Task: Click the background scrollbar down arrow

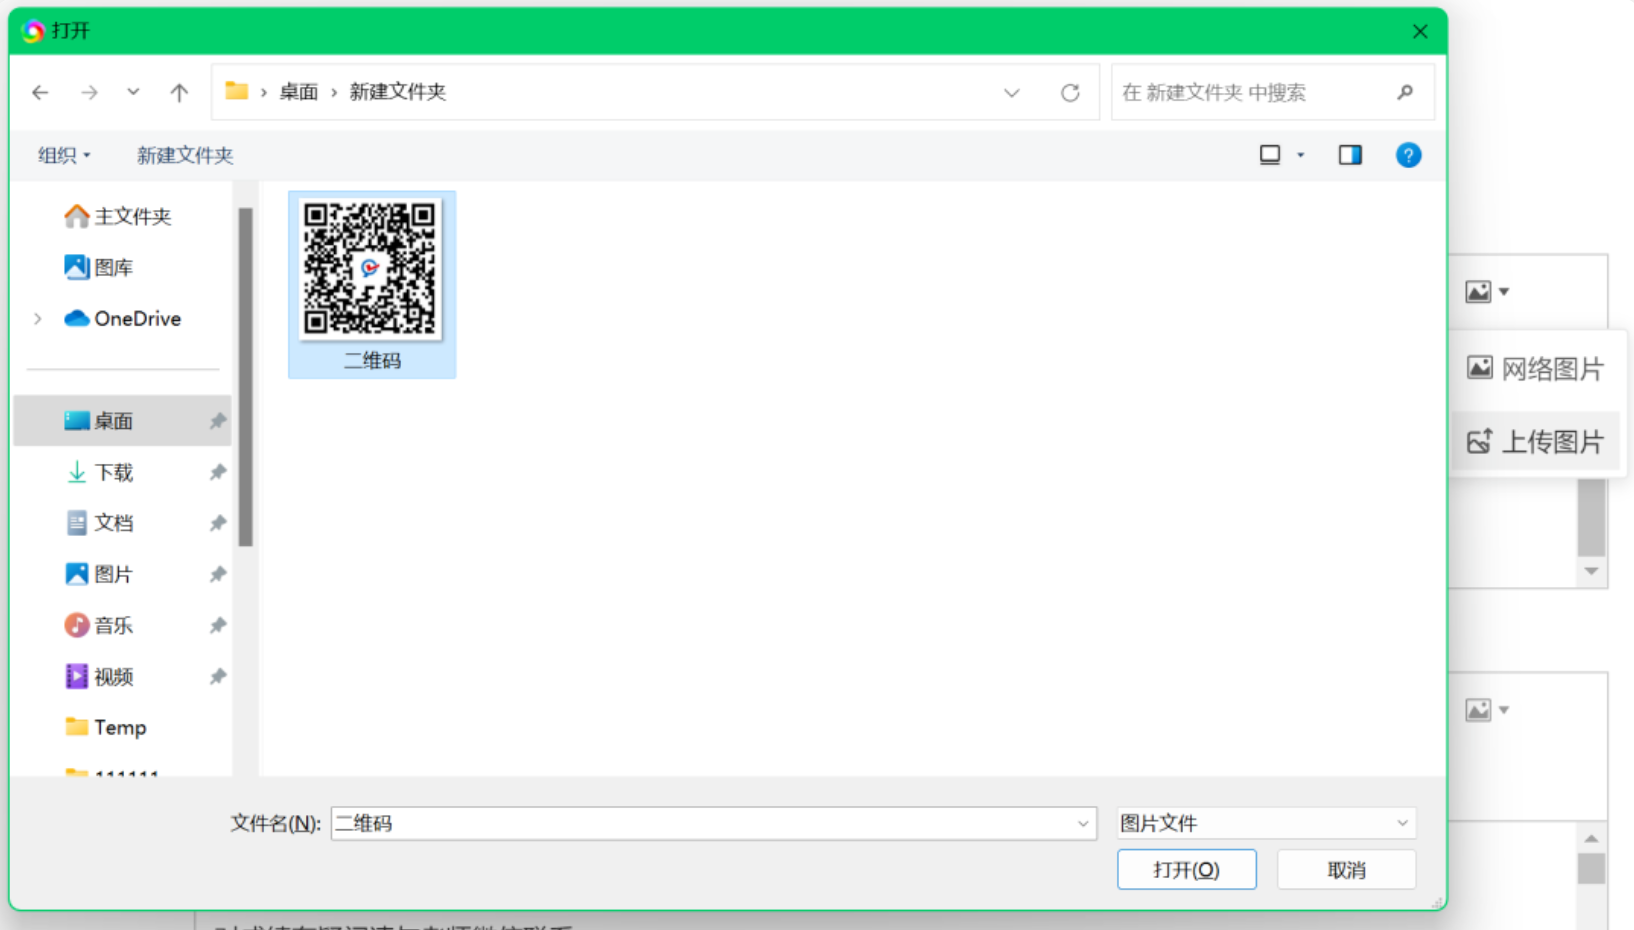Action: (x=1591, y=572)
